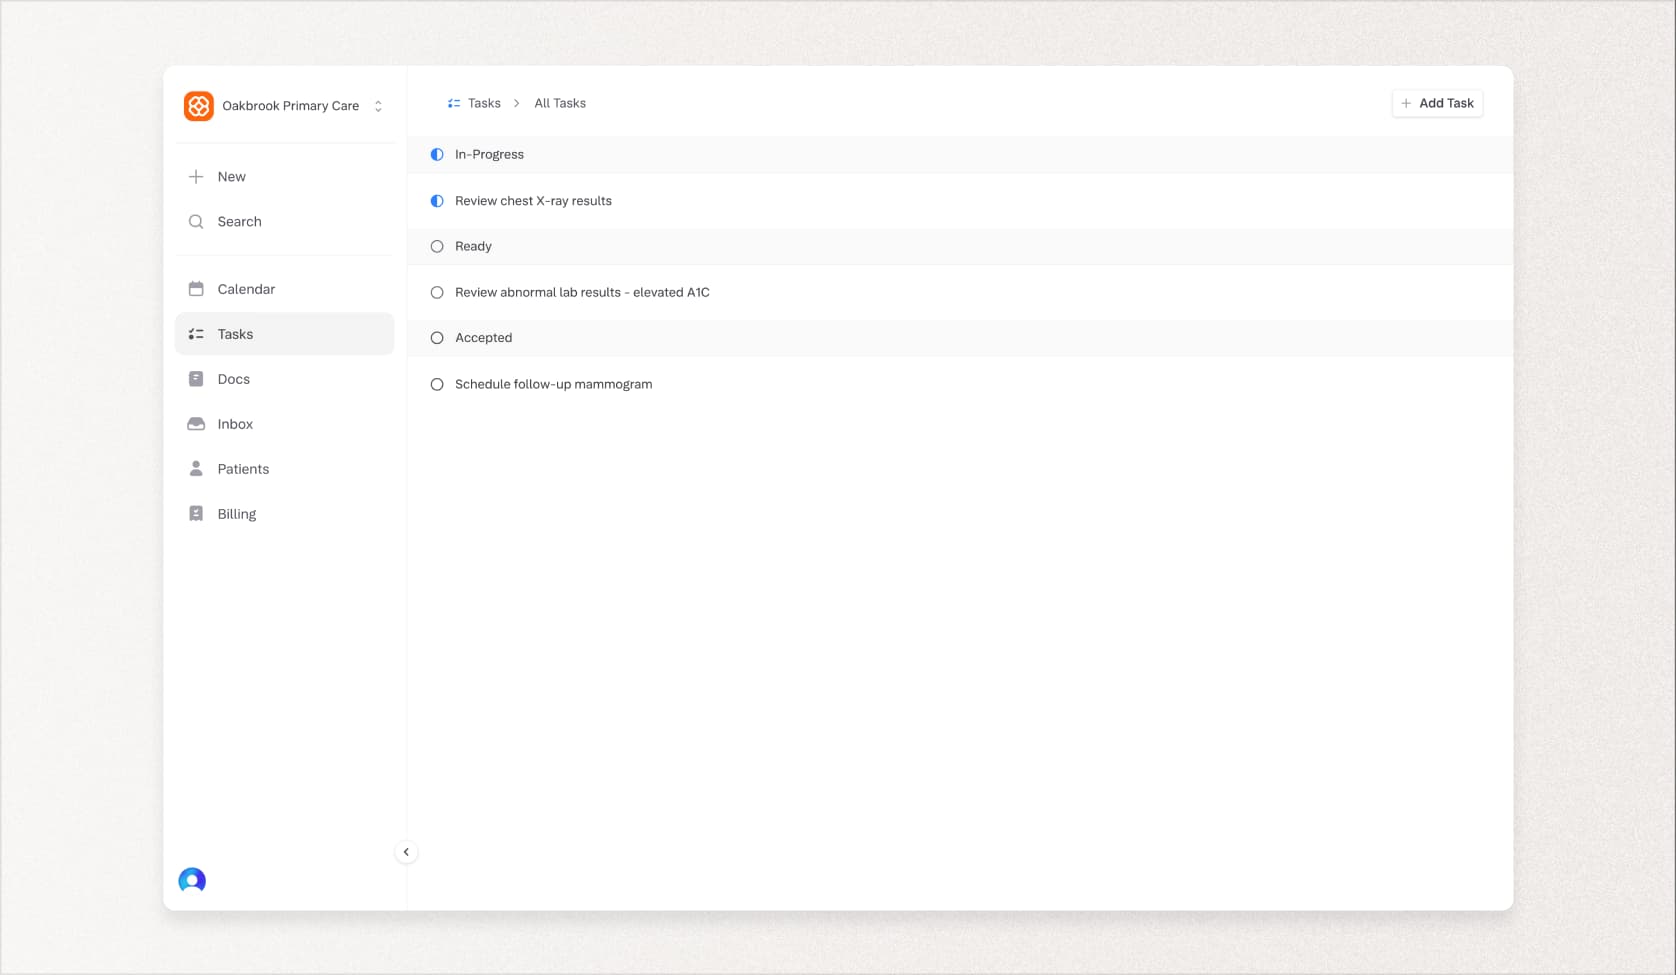Toggle status of Schedule follow-up mammogram
This screenshot has width=1676, height=975.
pos(437,383)
